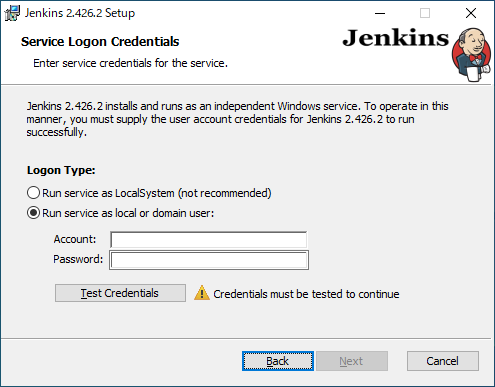
Task: Click the 'Credentials must be tested' message
Action: pos(306,294)
